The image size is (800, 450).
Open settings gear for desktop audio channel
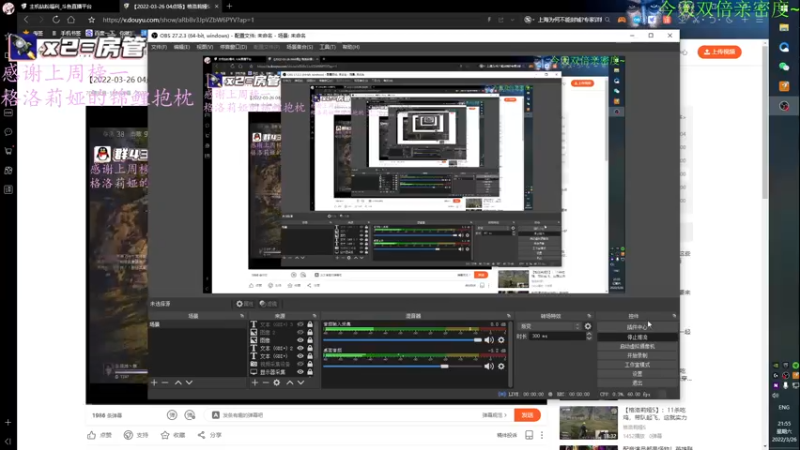click(x=501, y=366)
